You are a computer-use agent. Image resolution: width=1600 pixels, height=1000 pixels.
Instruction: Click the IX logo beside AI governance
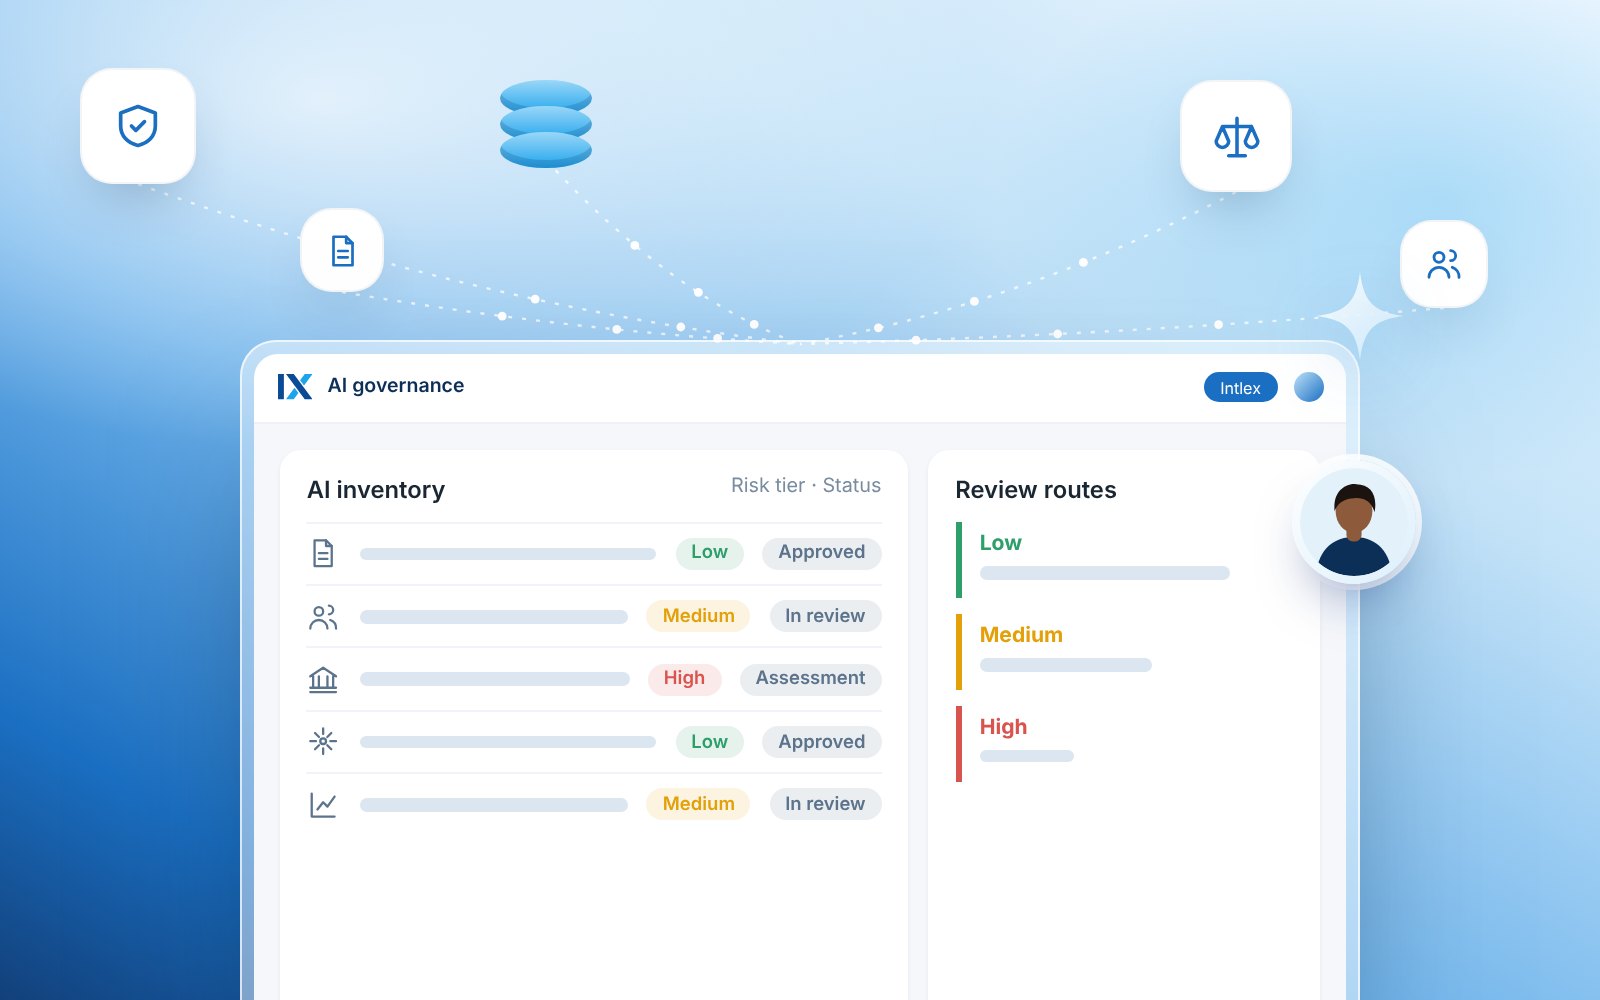coord(295,387)
